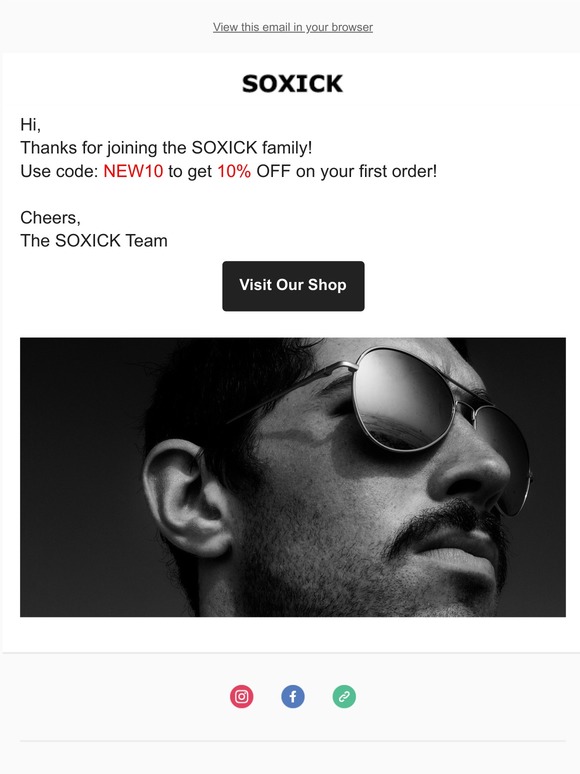
Task: Open the Facebook social icon
Action: [293, 697]
